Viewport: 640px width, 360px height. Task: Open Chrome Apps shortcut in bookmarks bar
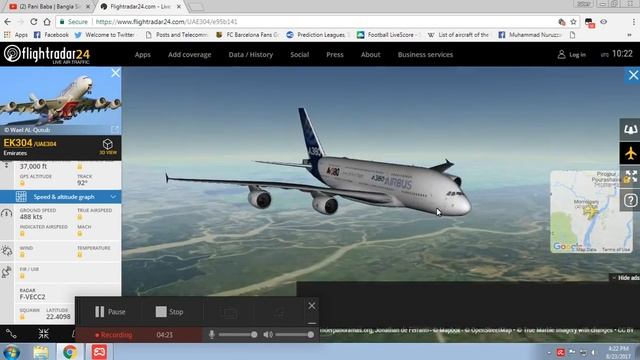16,35
